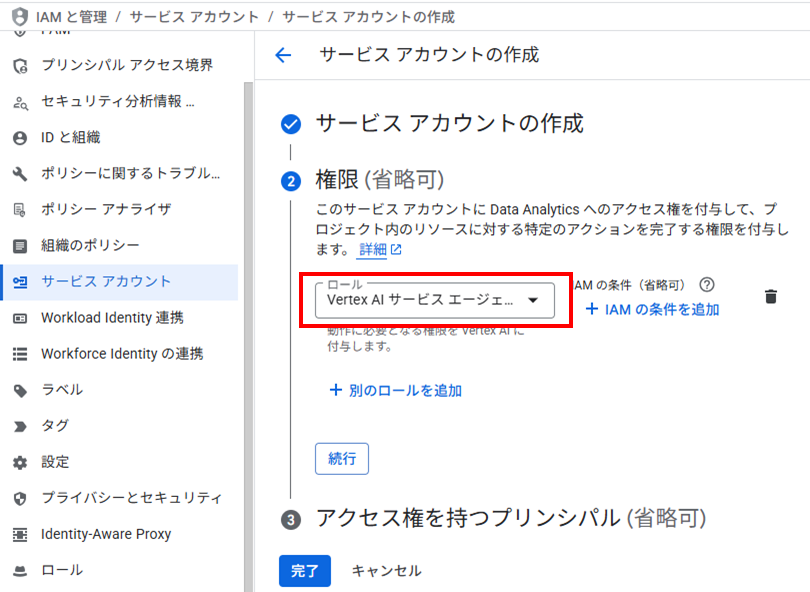810x592 pixels.
Task: Click the IAM shield logo in header
Action: click(19, 17)
